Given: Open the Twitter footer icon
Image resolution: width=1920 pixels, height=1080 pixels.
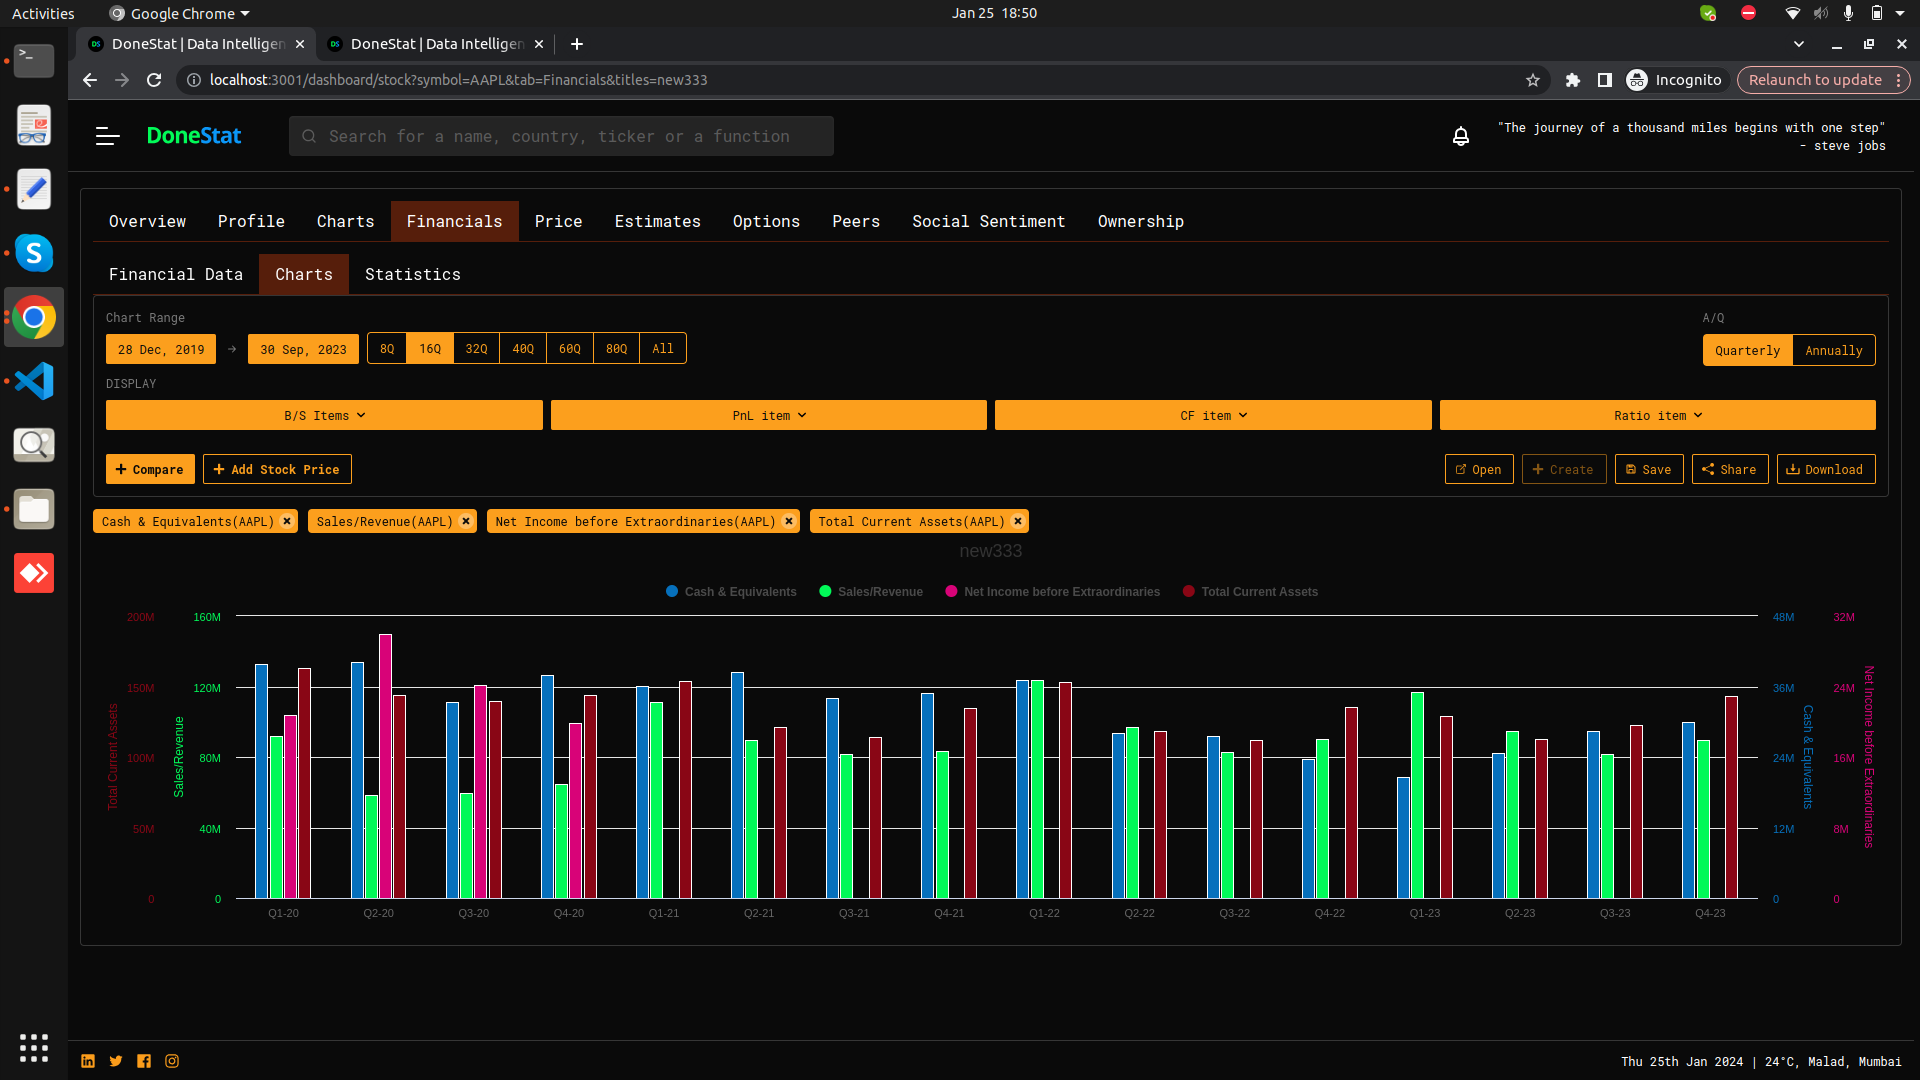Looking at the screenshot, I should pyautogui.click(x=116, y=1061).
